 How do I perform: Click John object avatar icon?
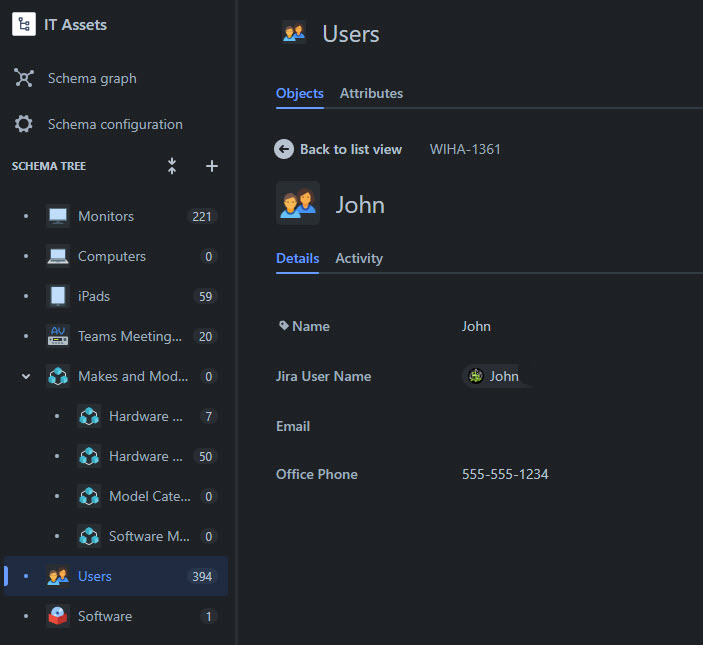coord(298,203)
